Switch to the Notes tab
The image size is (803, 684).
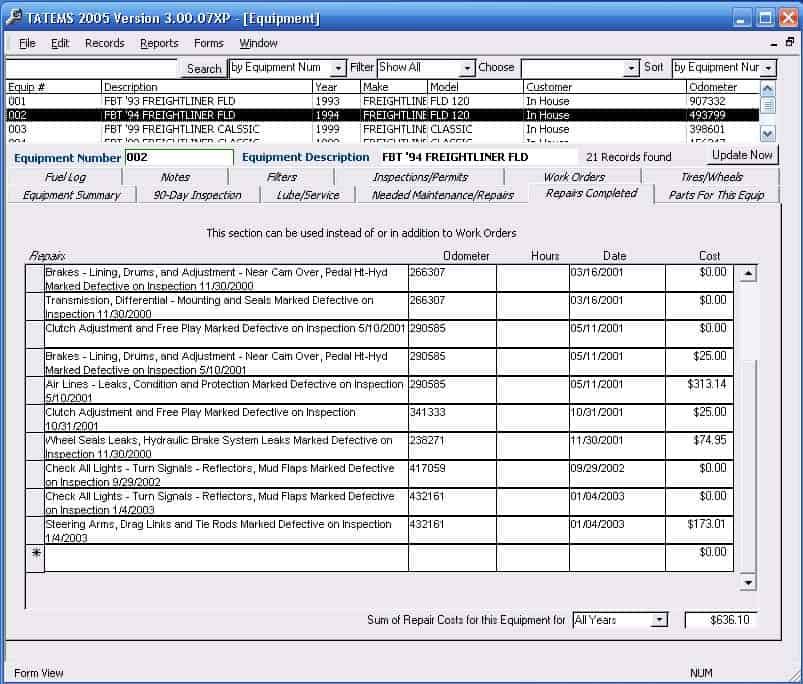click(175, 177)
